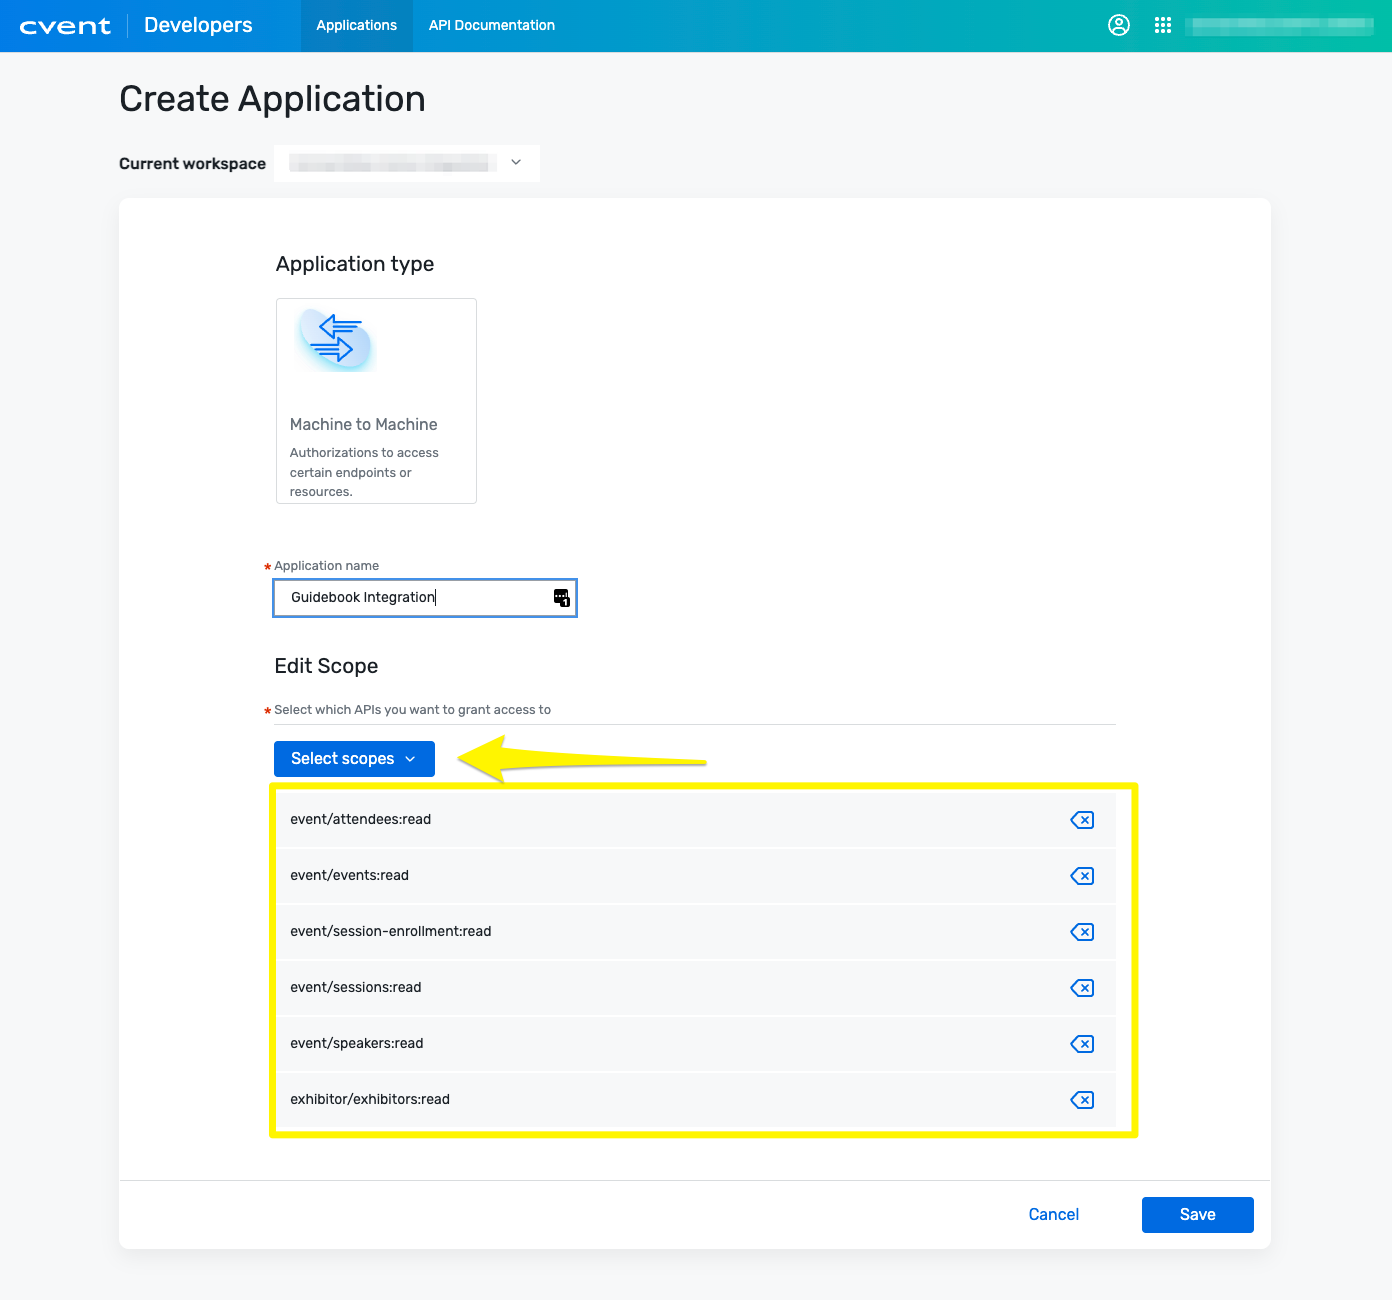Open the API Documentation tab
The width and height of the screenshot is (1392, 1300).
pyautogui.click(x=492, y=26)
